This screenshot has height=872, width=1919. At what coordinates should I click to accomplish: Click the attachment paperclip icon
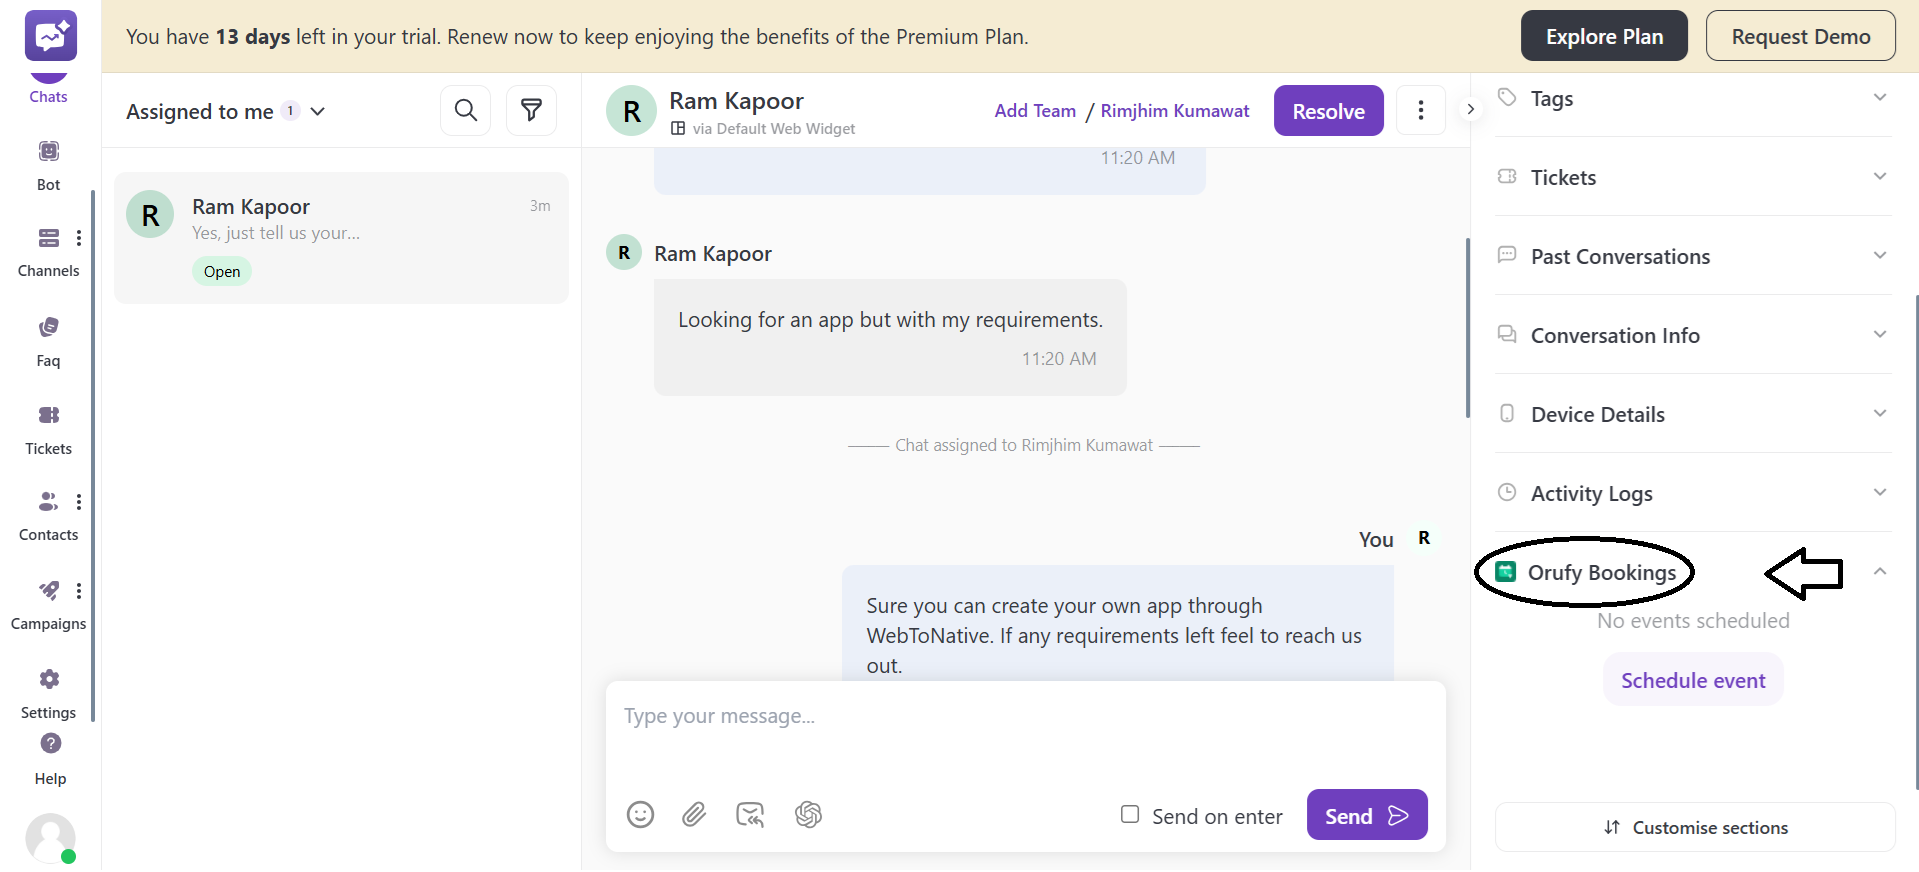pyautogui.click(x=694, y=815)
